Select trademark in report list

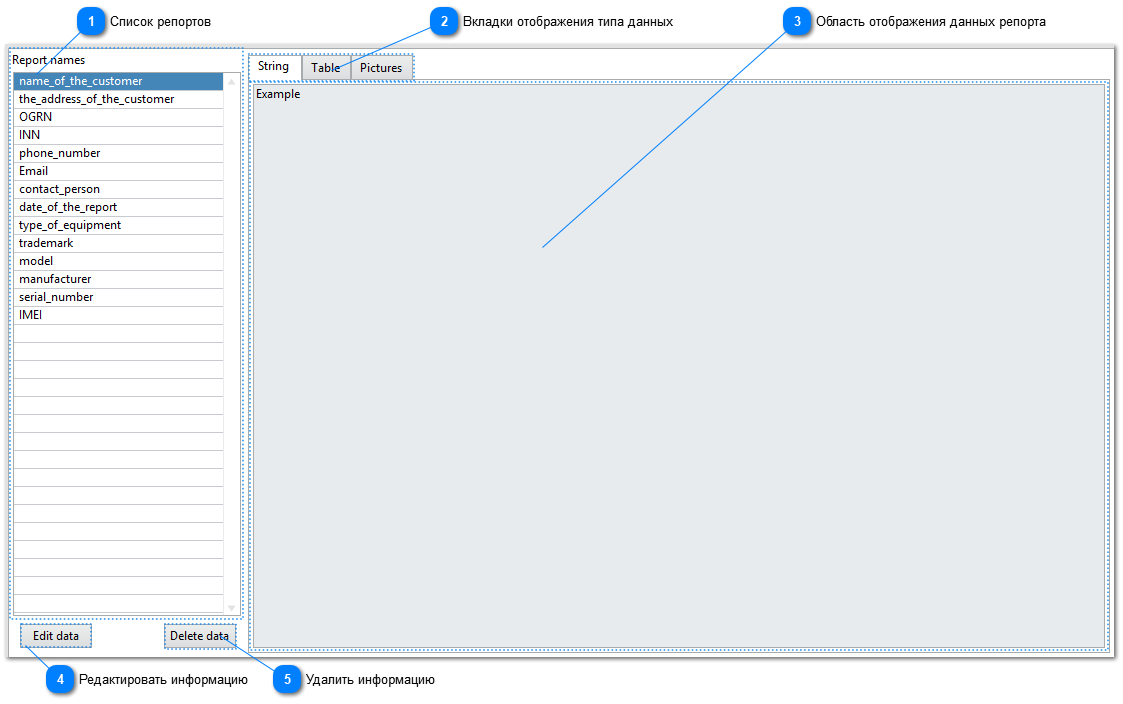tap(46, 243)
